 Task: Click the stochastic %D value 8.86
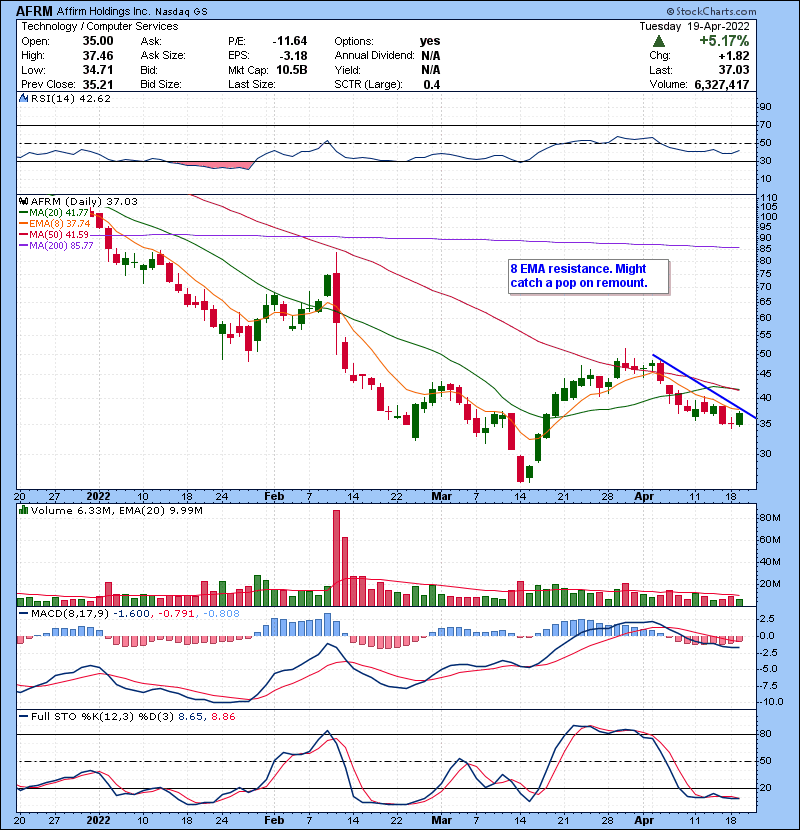pyautogui.click(x=223, y=717)
